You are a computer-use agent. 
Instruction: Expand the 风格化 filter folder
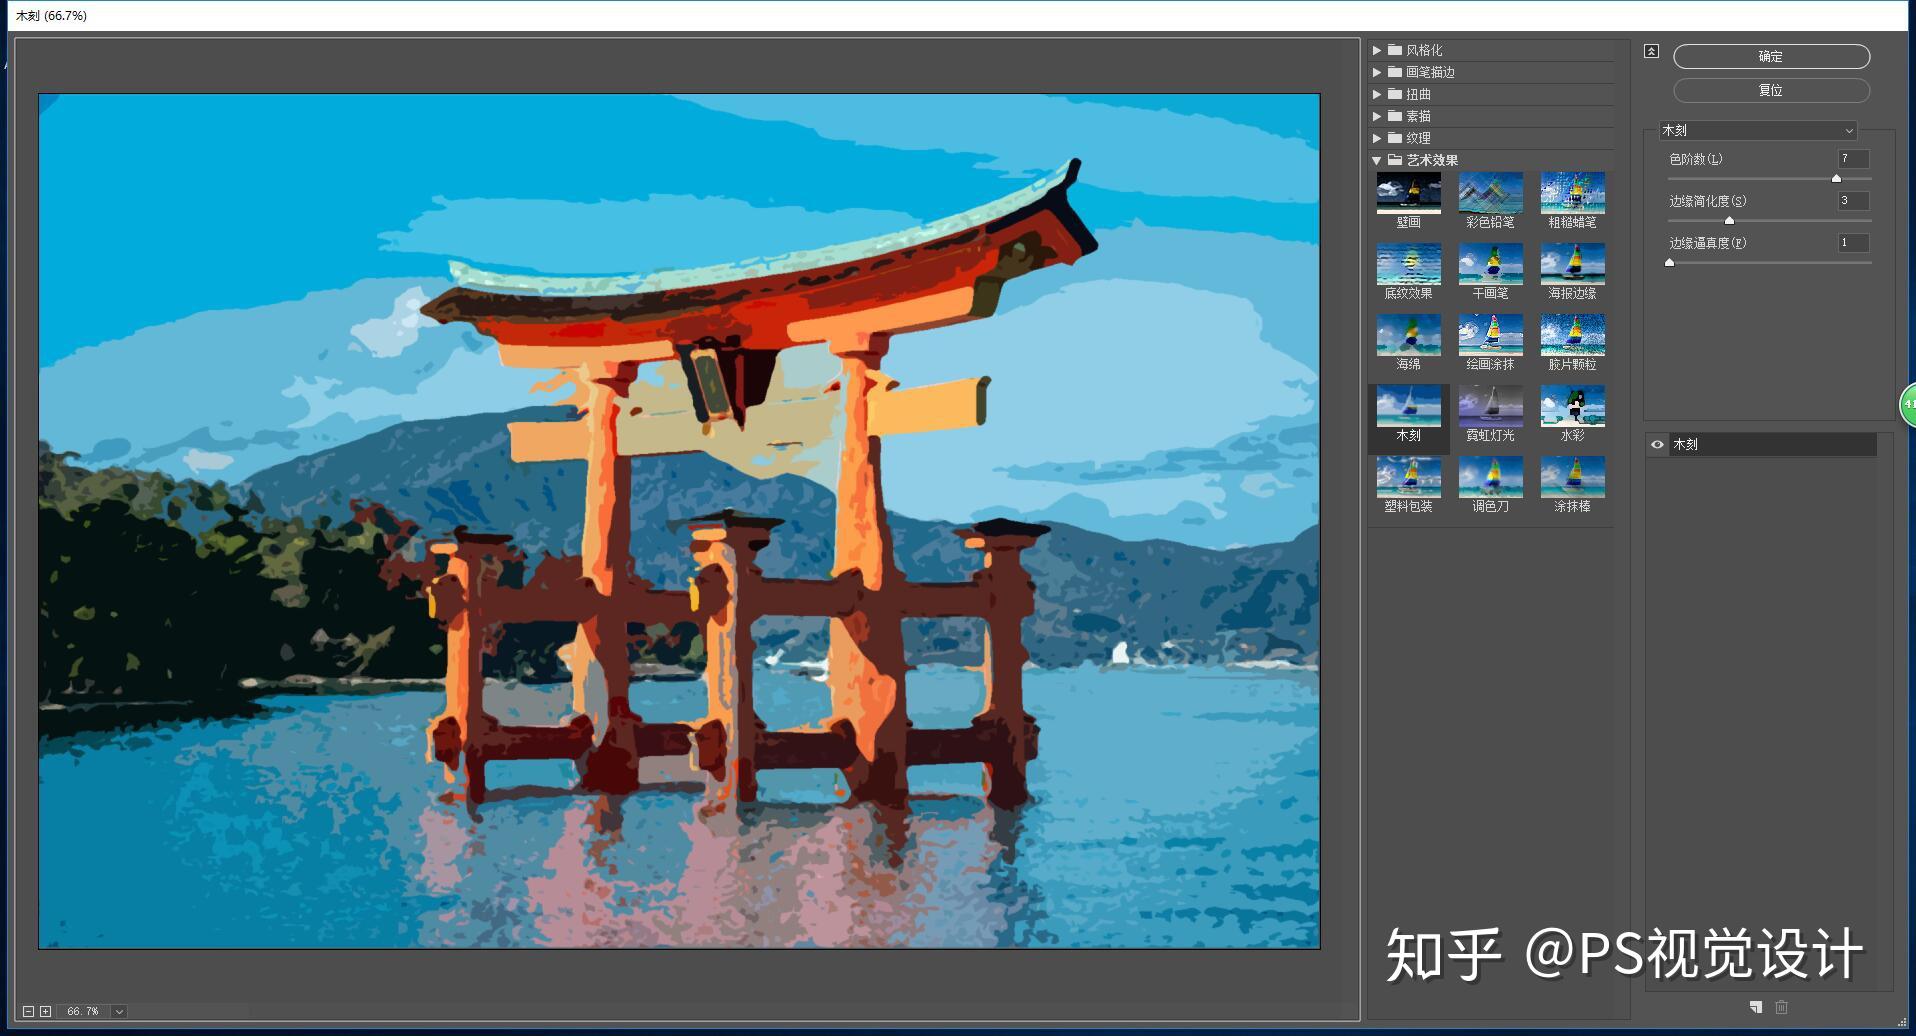point(1377,50)
